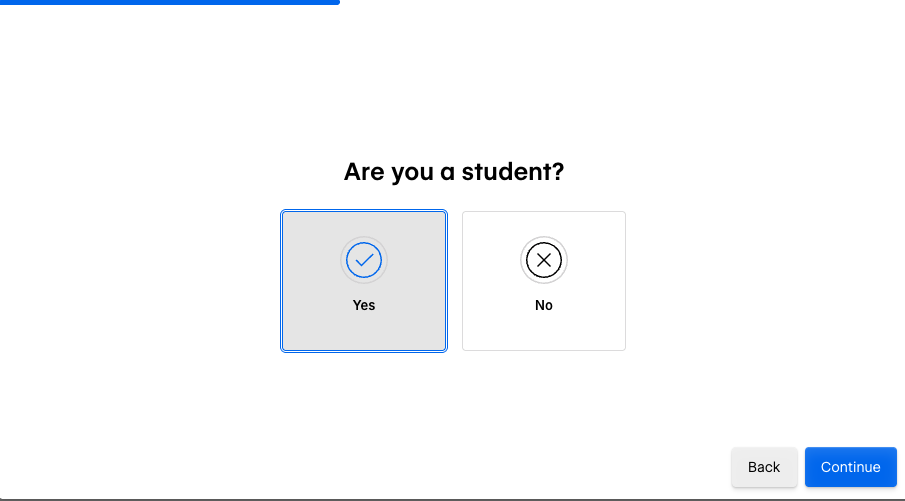Click the unfilled progress track at top right

tap(622, 2)
